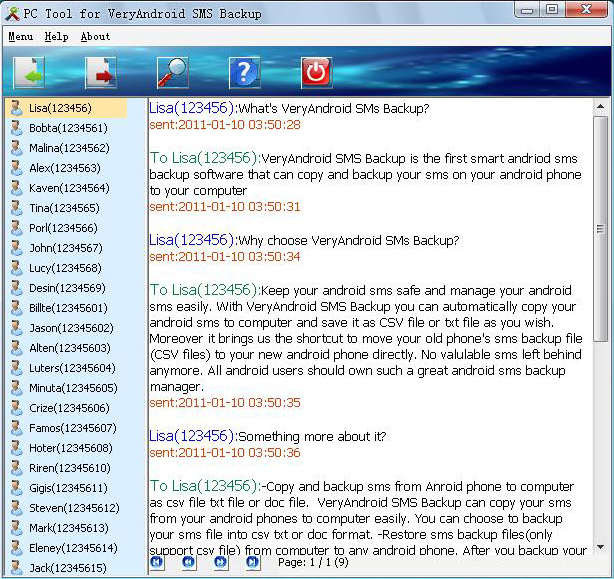Image resolution: width=614 pixels, height=579 pixels.
Task: Go to first page of messages
Action: [x=157, y=563]
